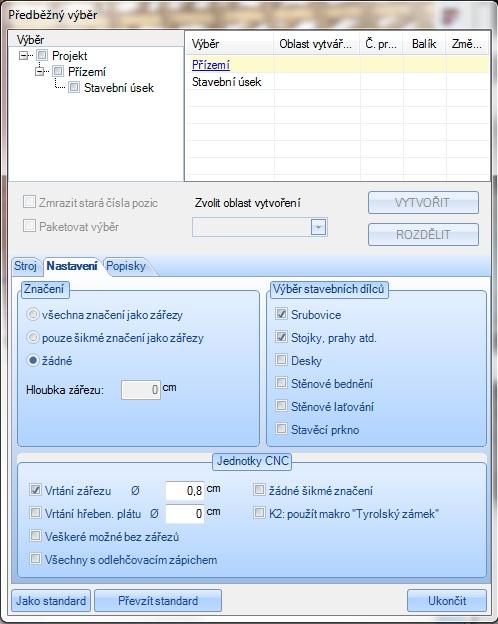Enable K2 Tyrolský zámek macro checkbox
The width and height of the screenshot is (498, 624).
pyautogui.click(x=259, y=513)
